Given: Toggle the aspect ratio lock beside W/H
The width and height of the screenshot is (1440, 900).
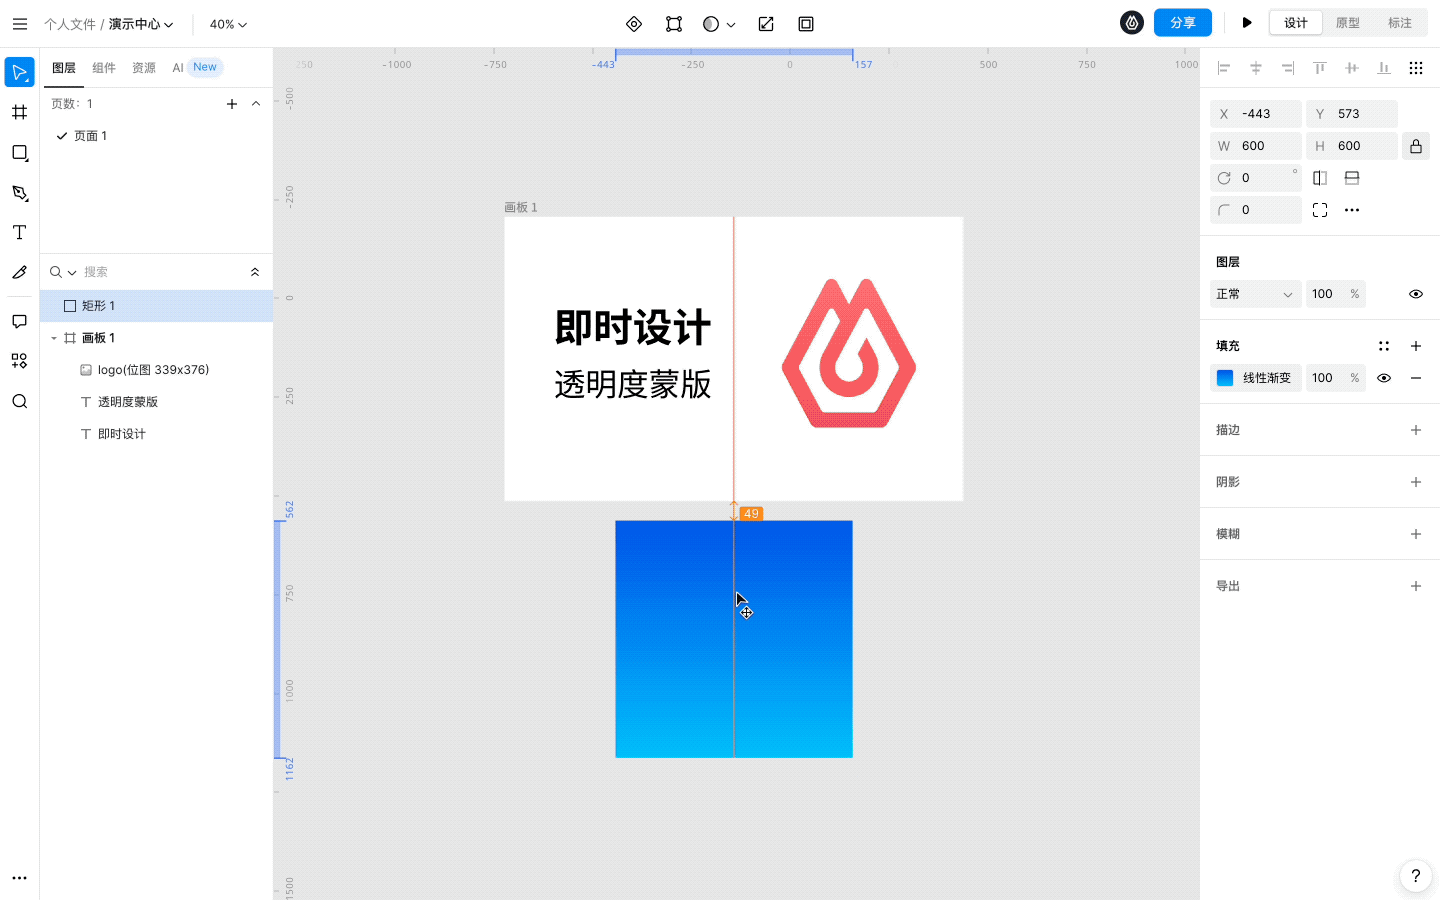Looking at the screenshot, I should pyautogui.click(x=1416, y=145).
